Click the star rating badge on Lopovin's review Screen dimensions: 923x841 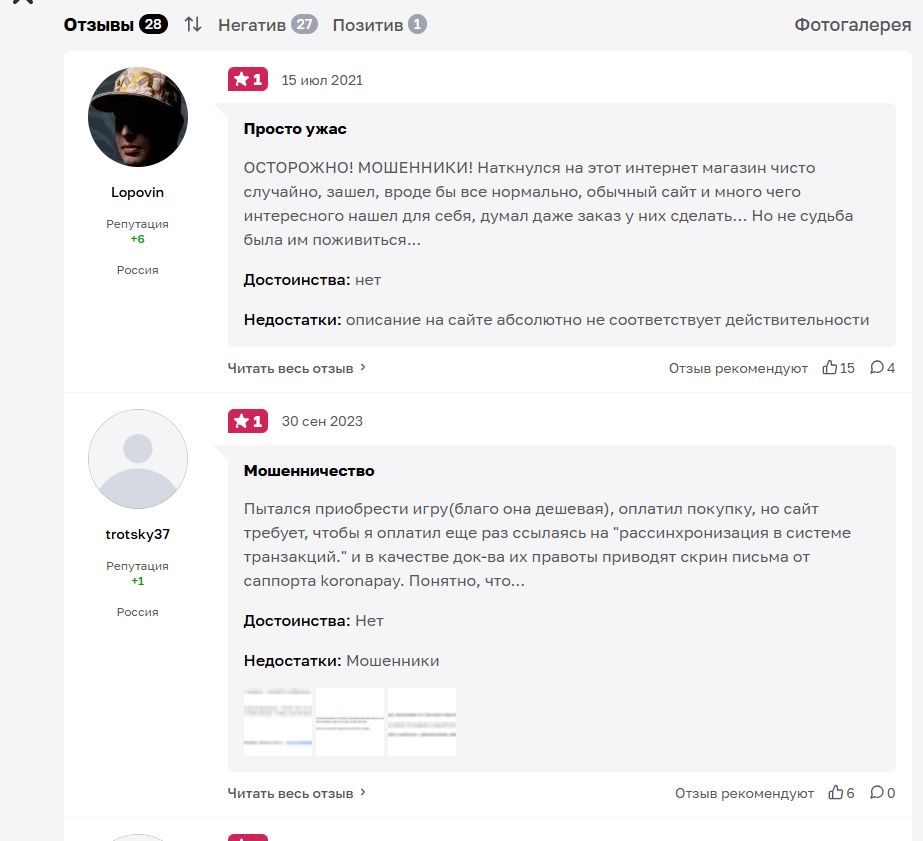coord(248,79)
